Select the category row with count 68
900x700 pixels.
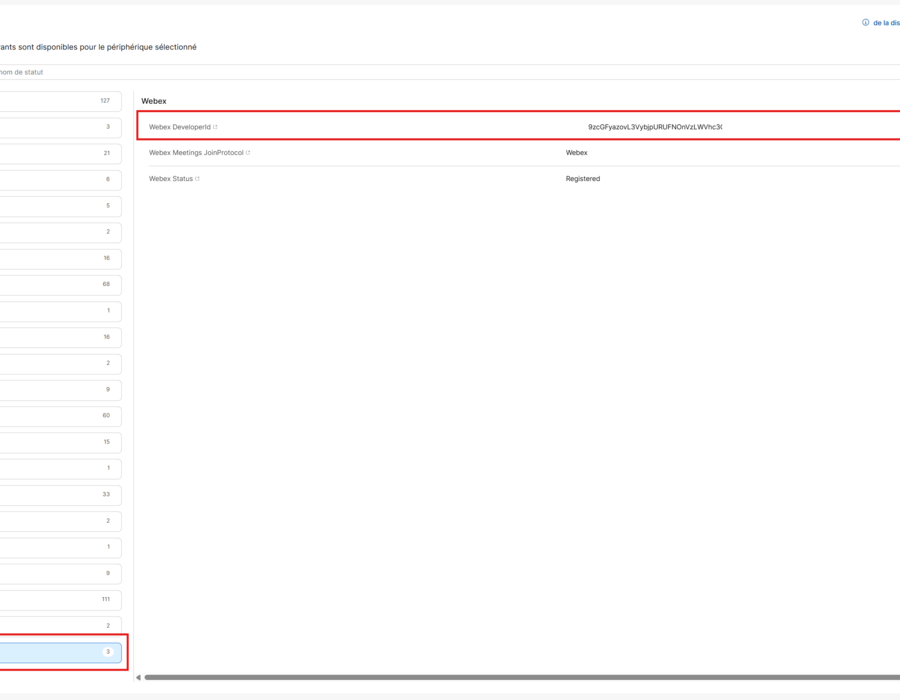coord(60,285)
